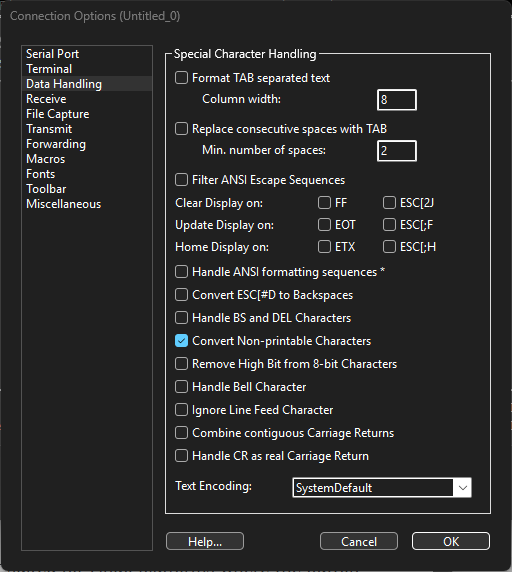Tick the ESC[;H home display checkbox

coord(389,247)
